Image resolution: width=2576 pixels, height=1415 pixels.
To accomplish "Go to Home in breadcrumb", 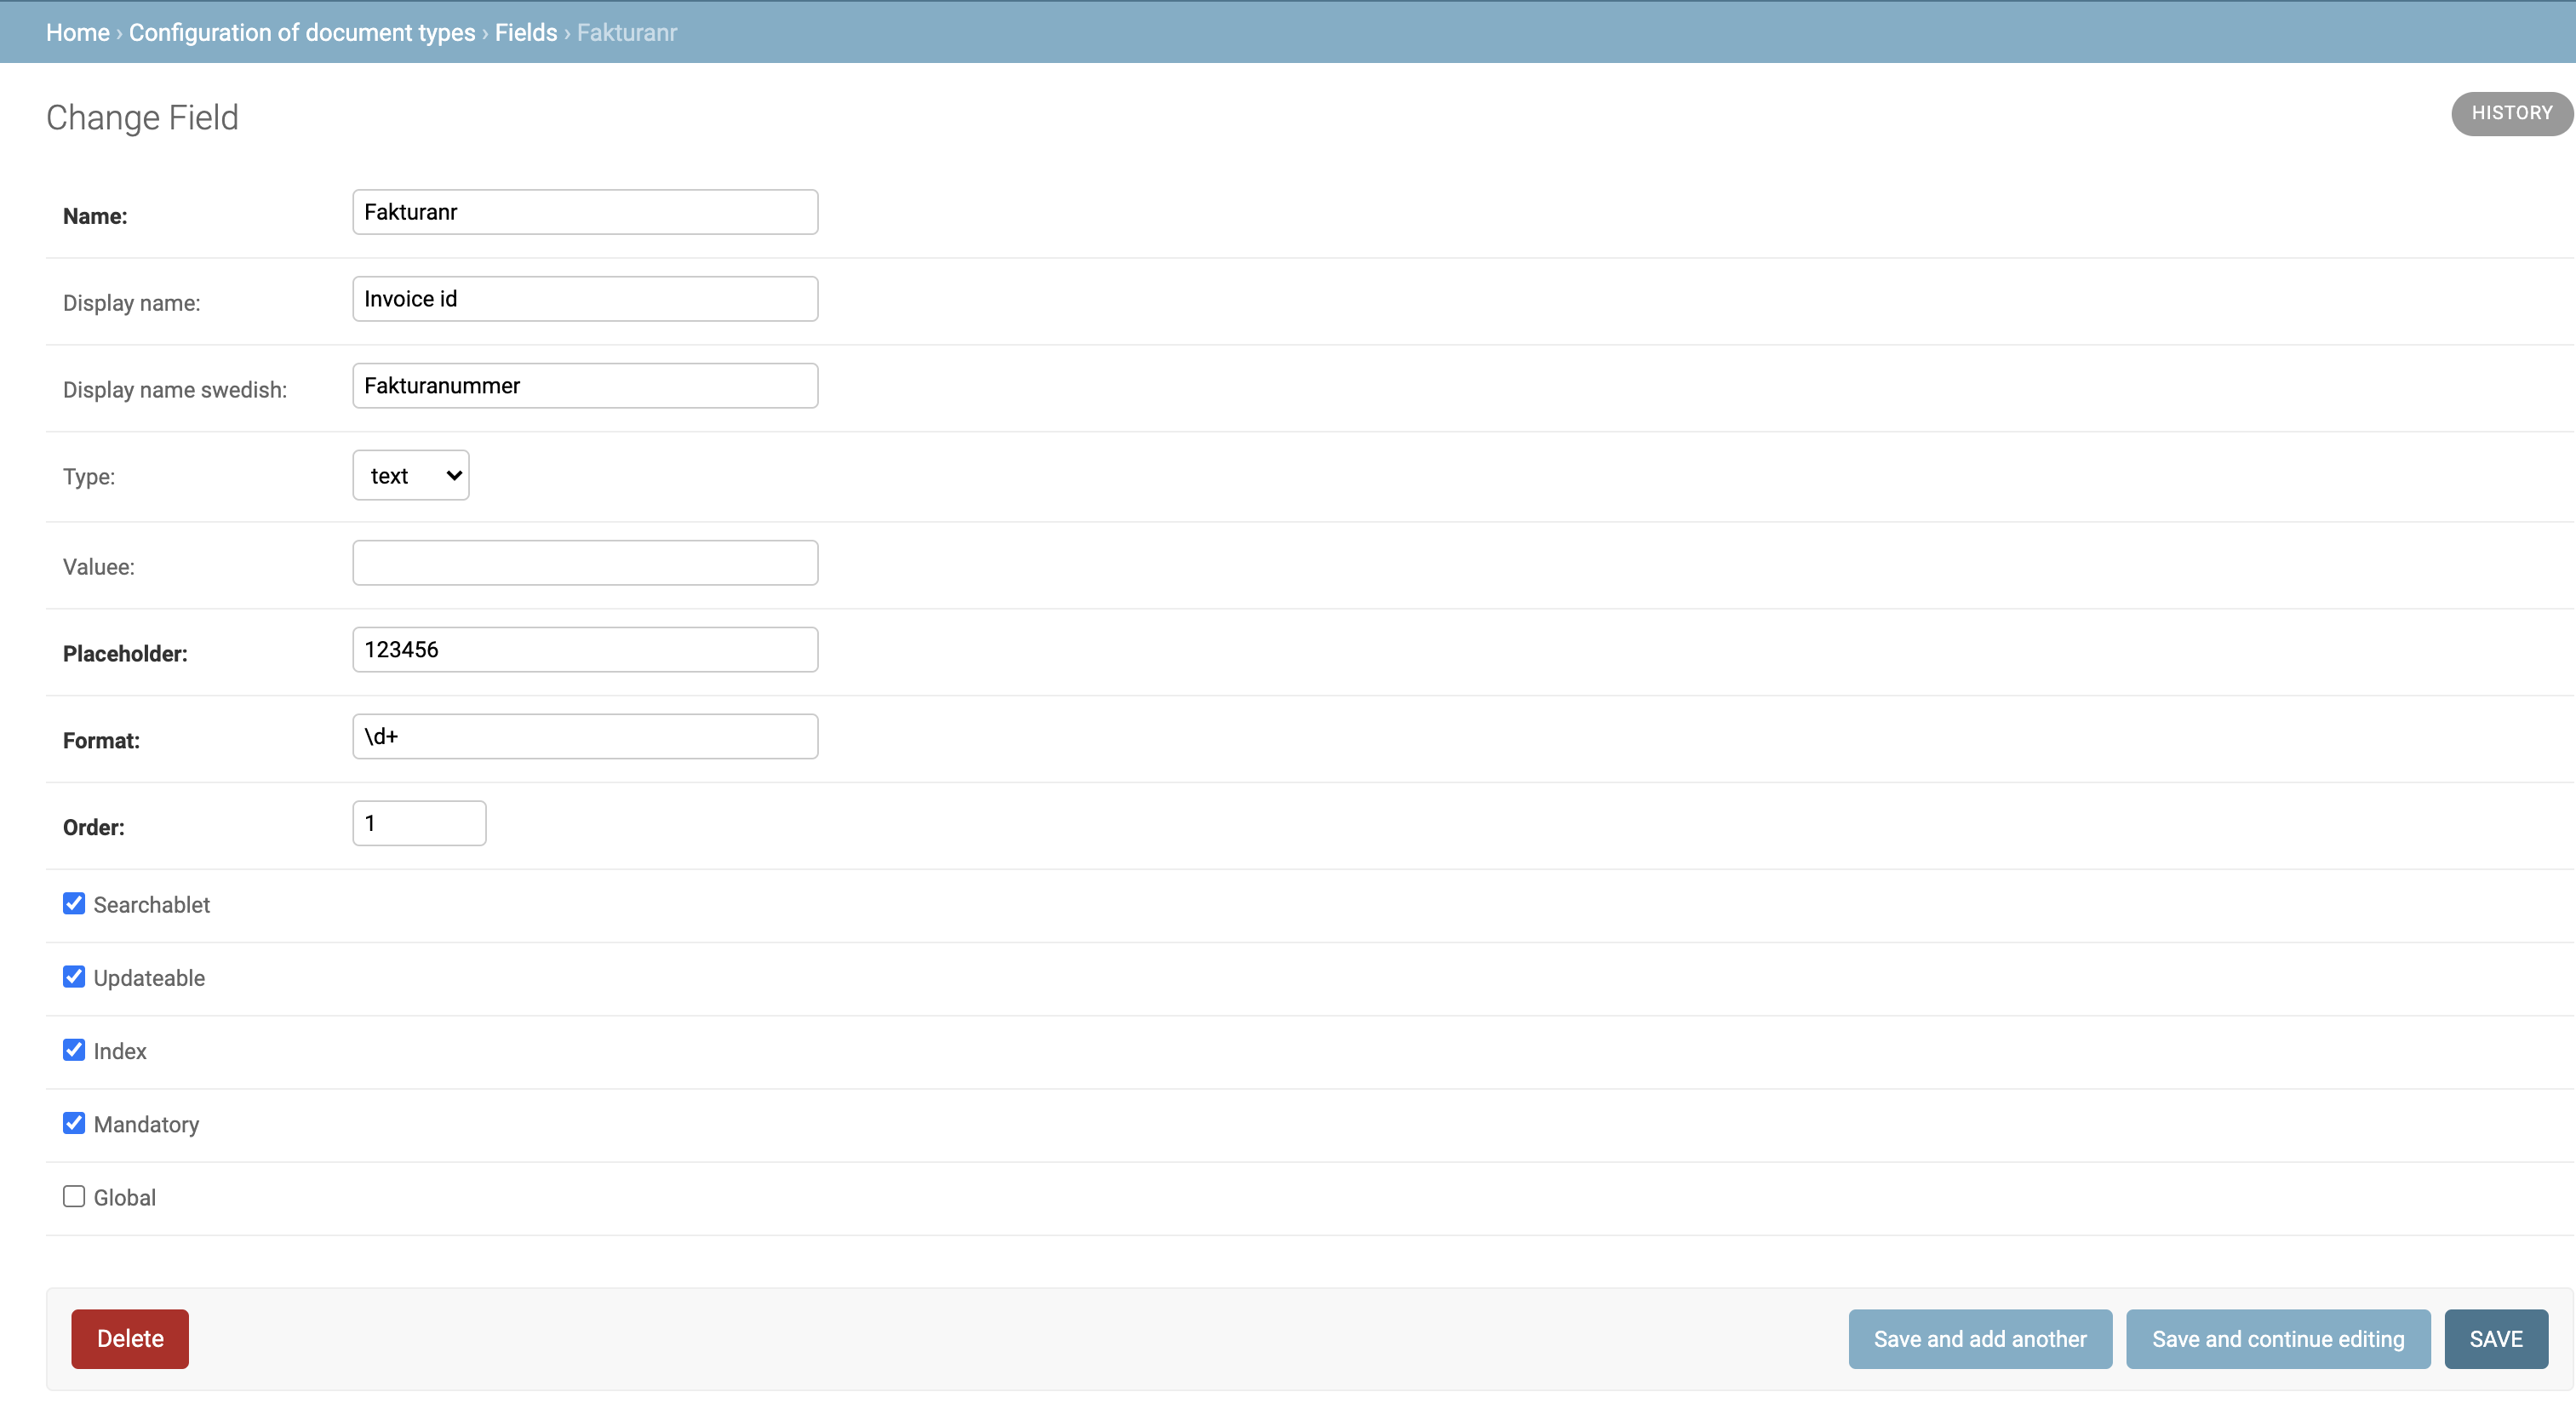I will click(x=78, y=32).
